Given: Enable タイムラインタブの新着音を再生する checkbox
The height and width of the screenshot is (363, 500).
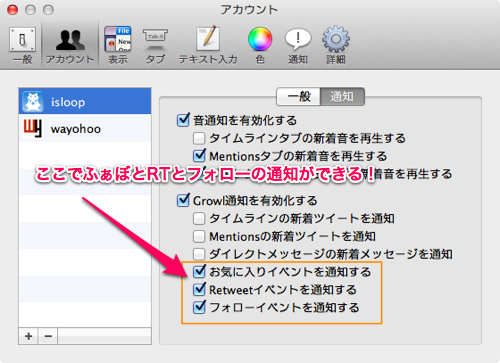Looking at the screenshot, I should pos(199,138).
